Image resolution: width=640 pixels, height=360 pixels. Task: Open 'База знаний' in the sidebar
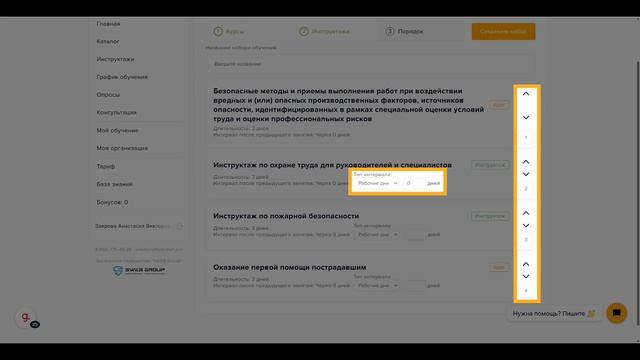click(x=114, y=184)
